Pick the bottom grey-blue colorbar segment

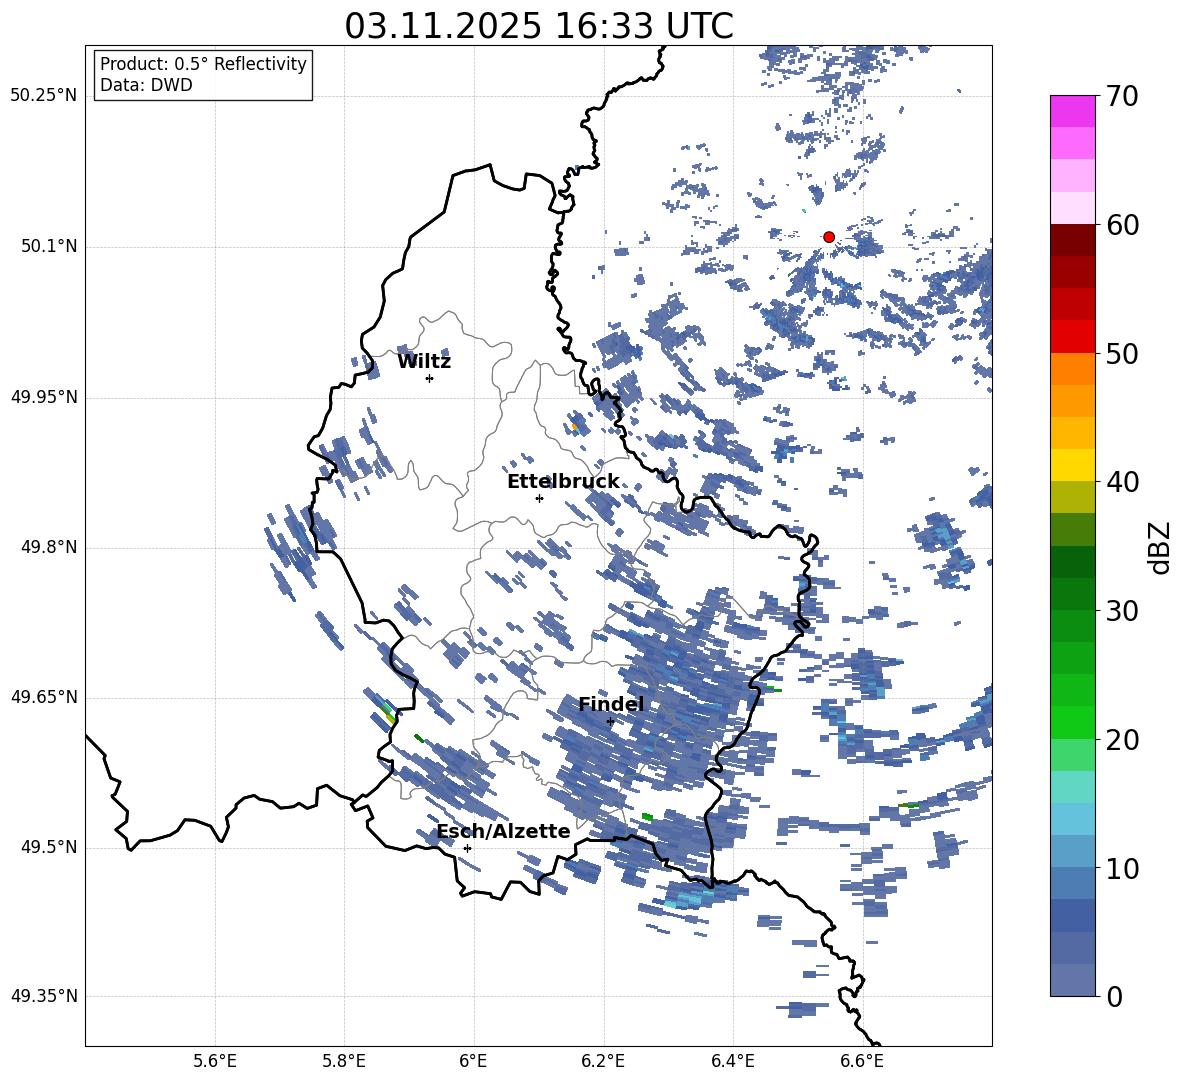coord(1072,980)
